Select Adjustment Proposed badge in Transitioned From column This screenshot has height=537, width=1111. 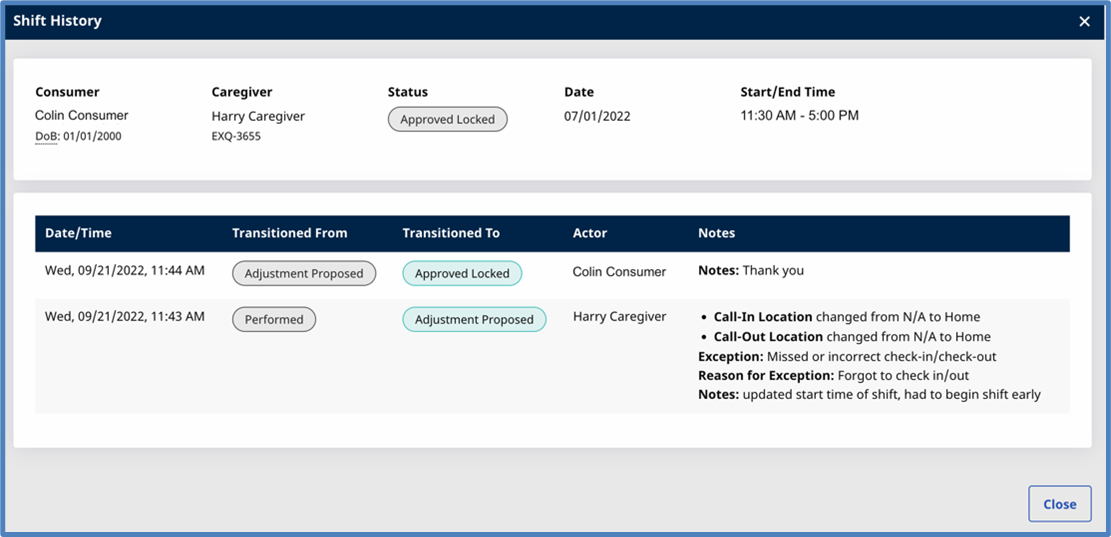pos(304,273)
